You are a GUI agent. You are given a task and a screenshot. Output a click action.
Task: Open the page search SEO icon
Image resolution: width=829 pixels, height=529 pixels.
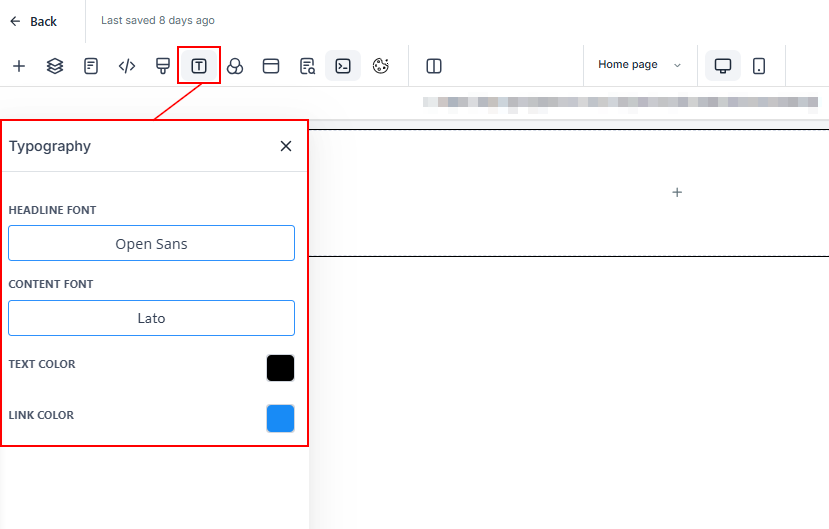307,66
